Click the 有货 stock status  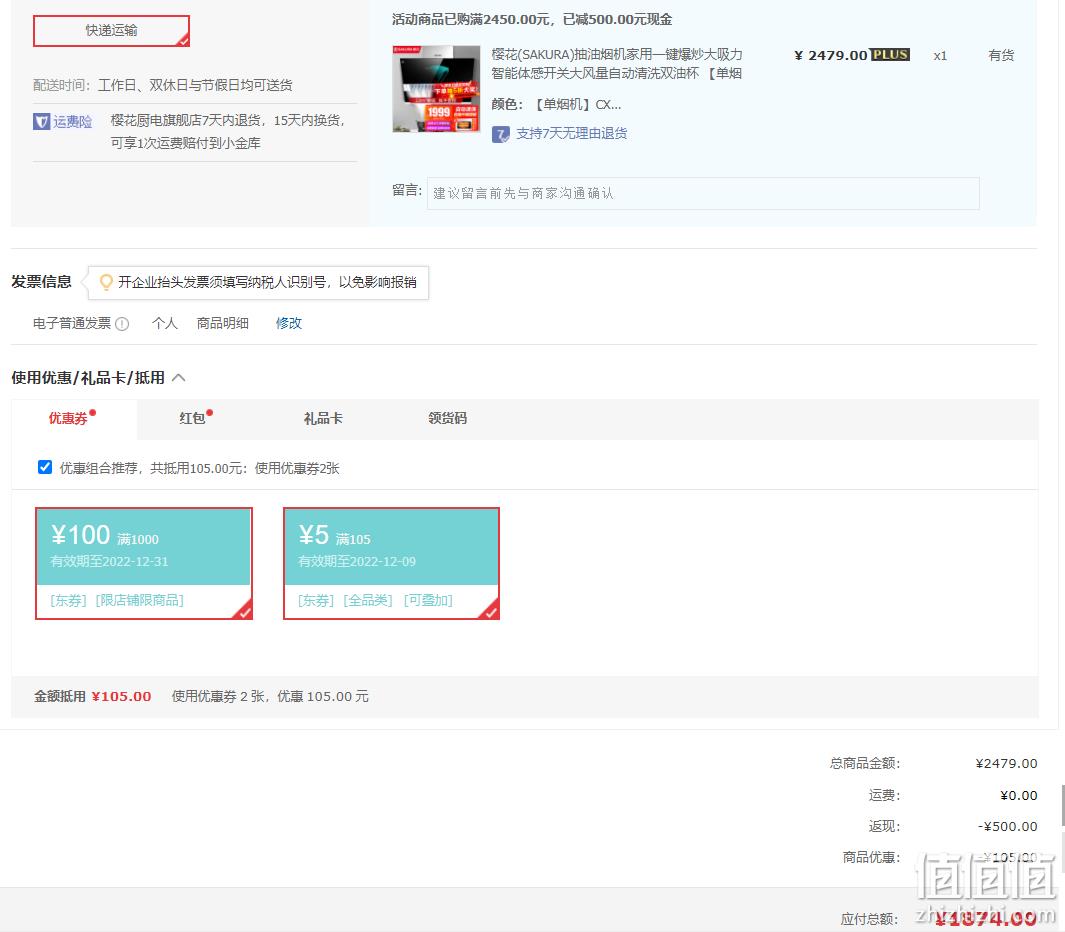[1000, 55]
